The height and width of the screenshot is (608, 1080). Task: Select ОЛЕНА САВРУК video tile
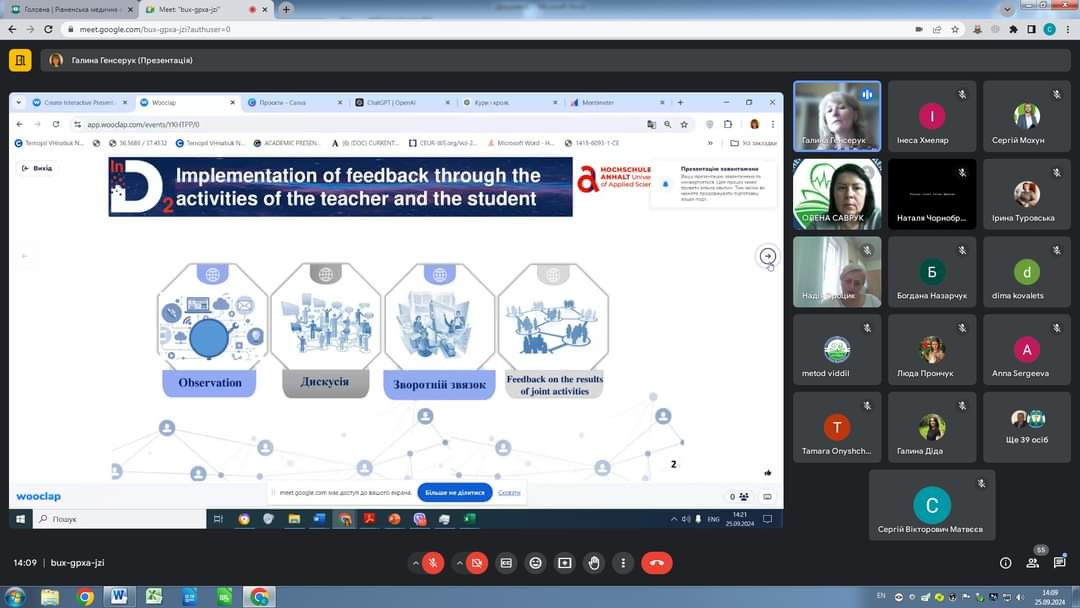coord(837,194)
